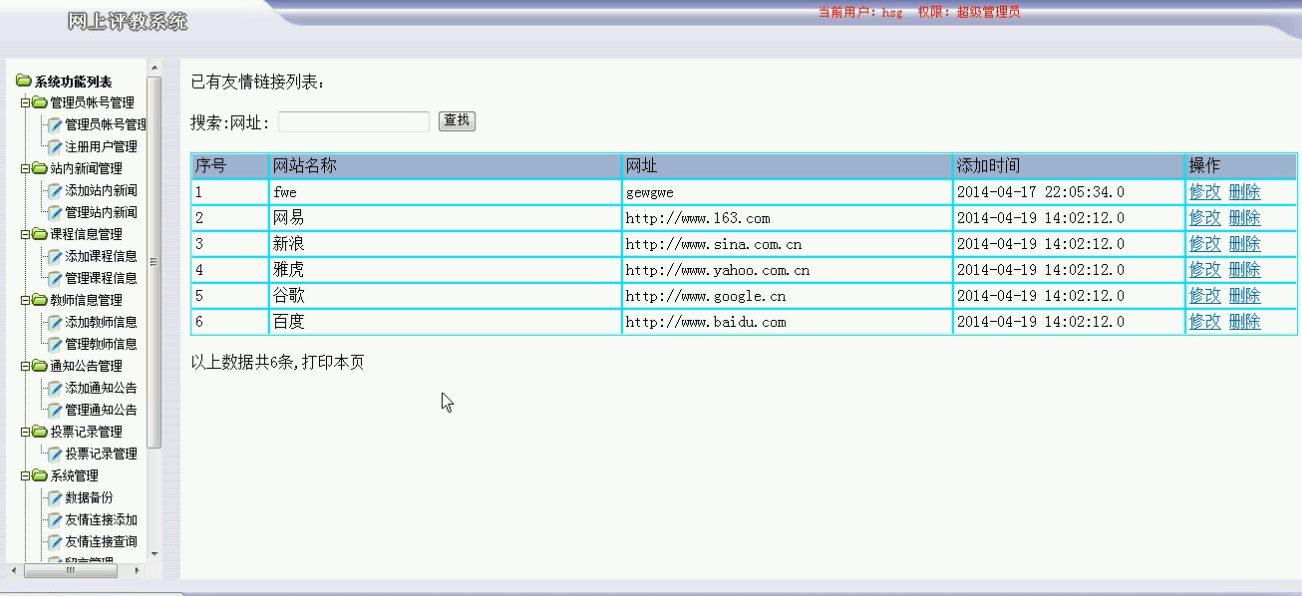The width and height of the screenshot is (1302, 596).
Task: Click the 百度 site name cell
Action: click(445, 322)
